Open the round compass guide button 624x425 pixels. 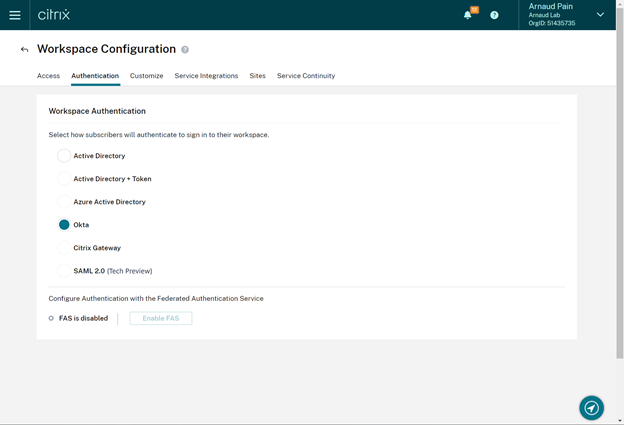point(591,407)
